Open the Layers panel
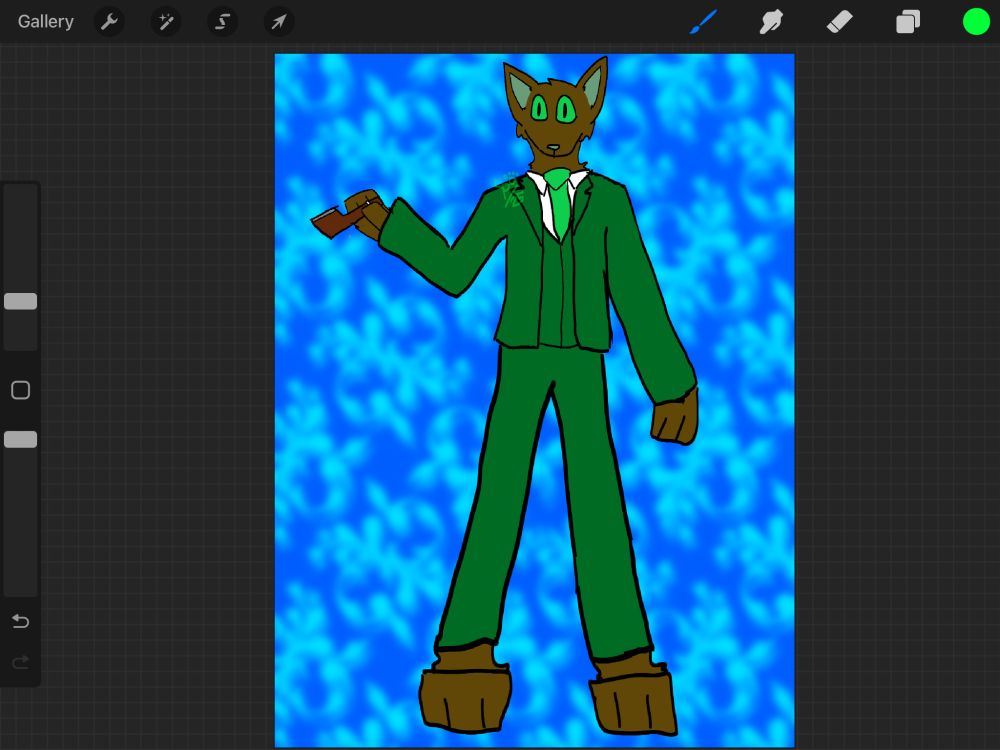 (x=908, y=21)
